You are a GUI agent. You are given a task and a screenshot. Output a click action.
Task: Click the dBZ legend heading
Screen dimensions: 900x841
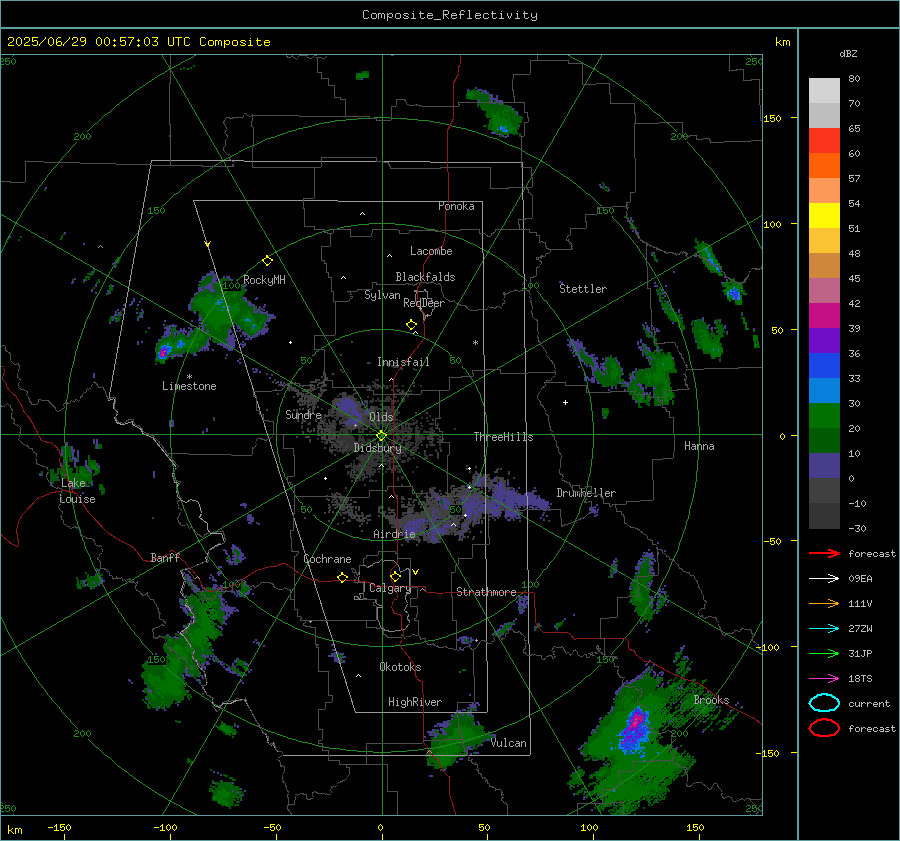(848, 53)
